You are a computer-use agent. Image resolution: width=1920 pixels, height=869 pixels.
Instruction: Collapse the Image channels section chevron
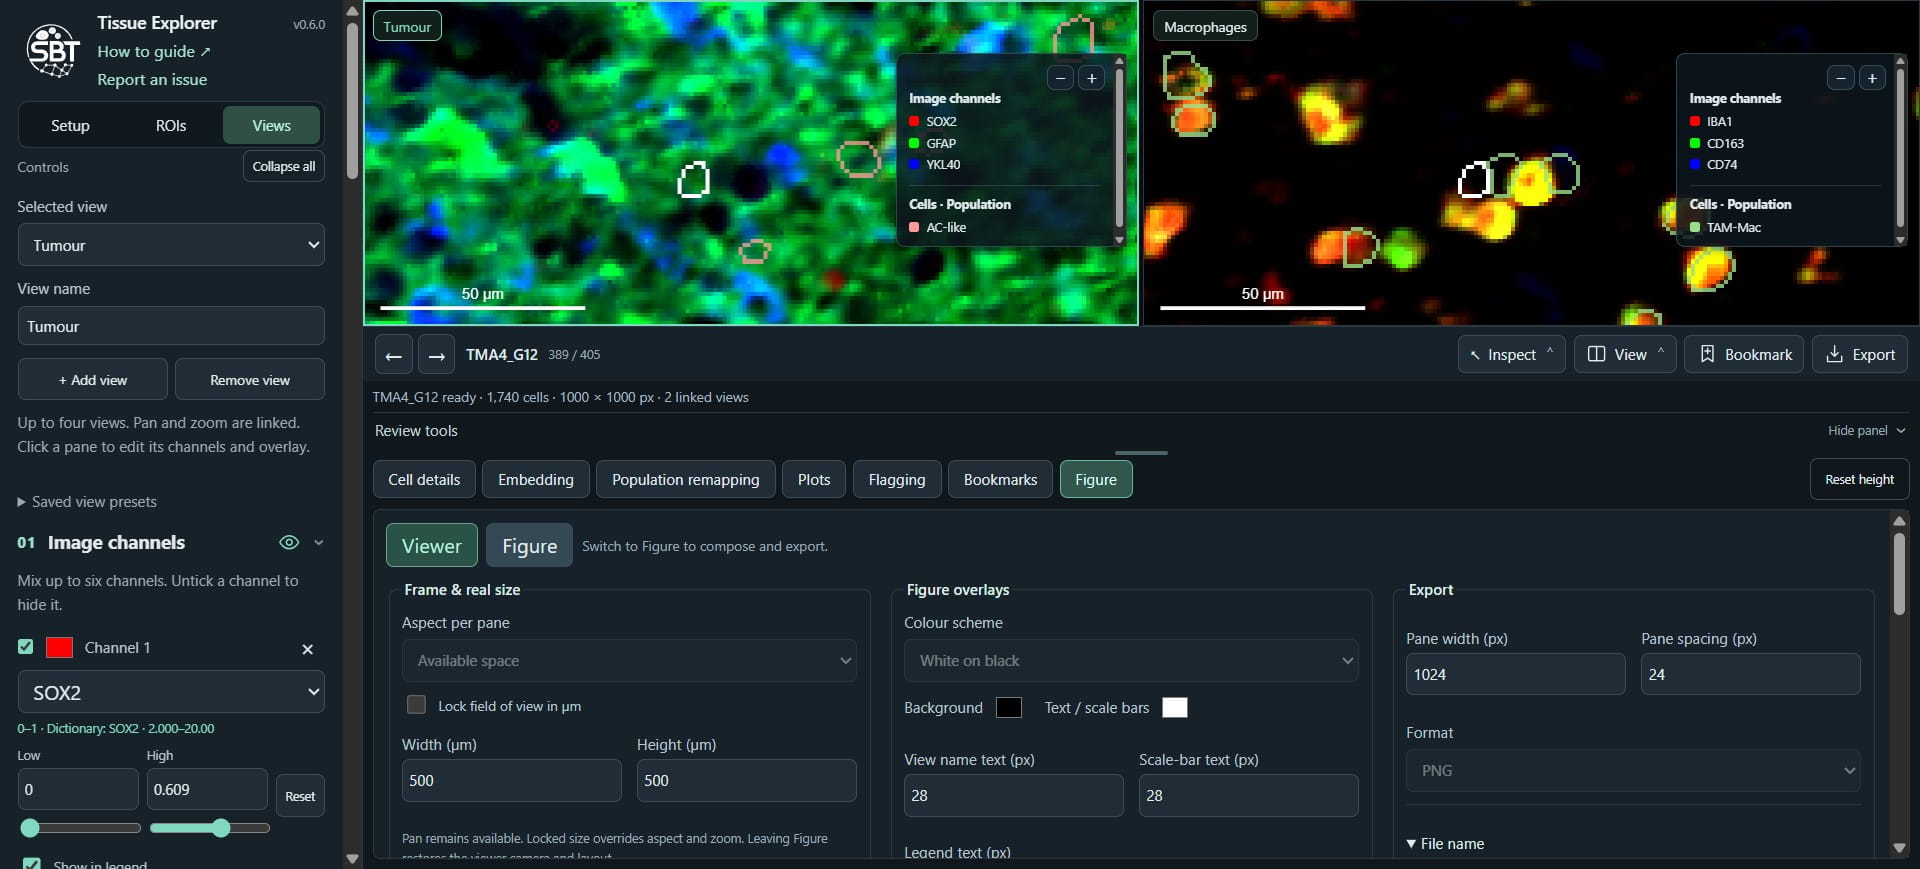[x=319, y=542]
